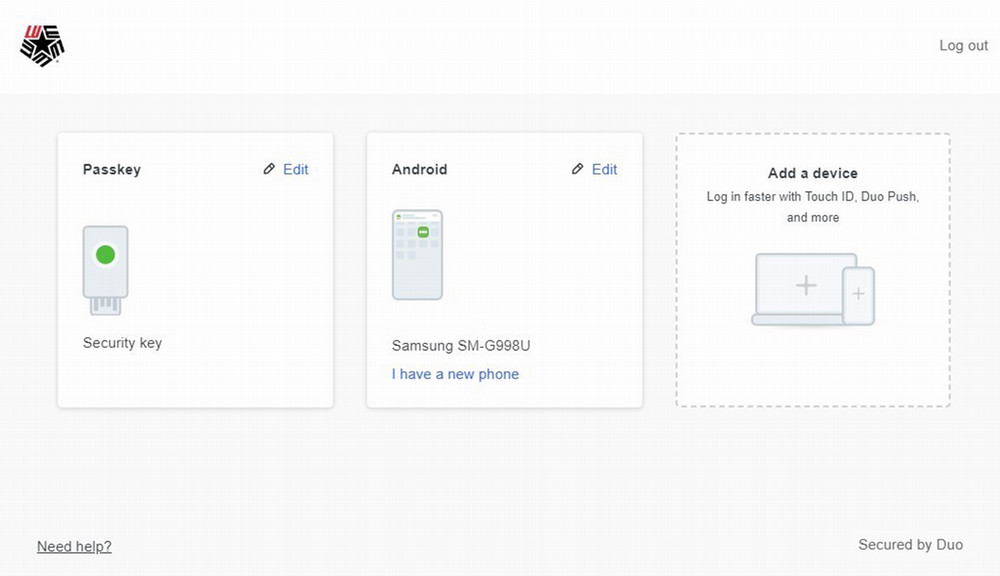1000x576 pixels.
Task: Open the Edit link for Android
Action: pyautogui.click(x=604, y=170)
